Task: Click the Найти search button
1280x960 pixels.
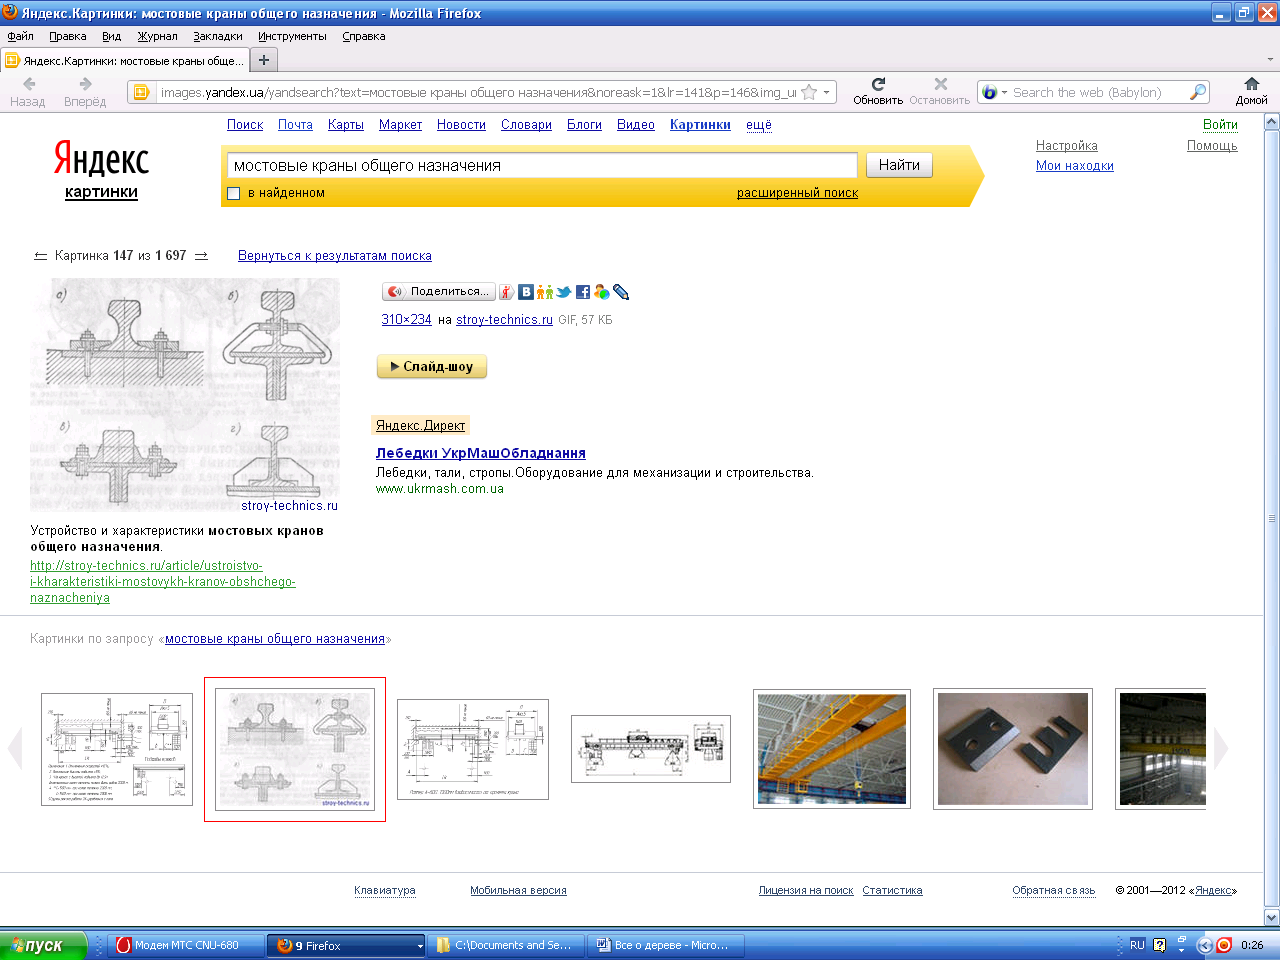Action: coord(899,165)
